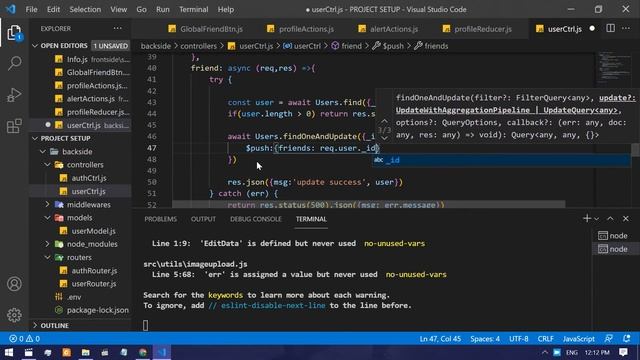Screen dimensions: 640x360
Task: Open the Search view in activity bar
Action: pos(14,63)
